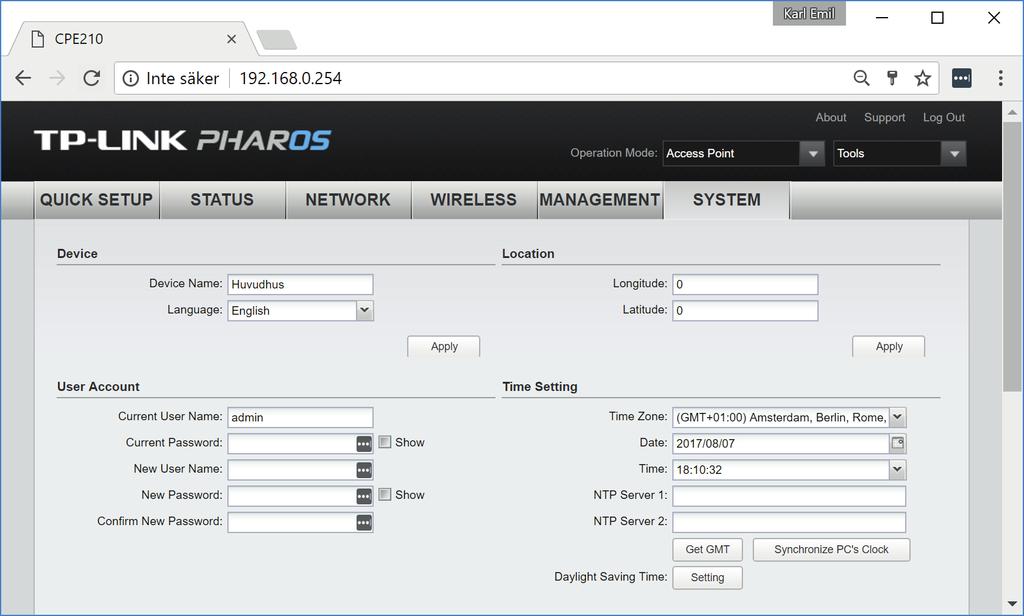
Task: Switch to the NETWORK tab
Action: [348, 200]
